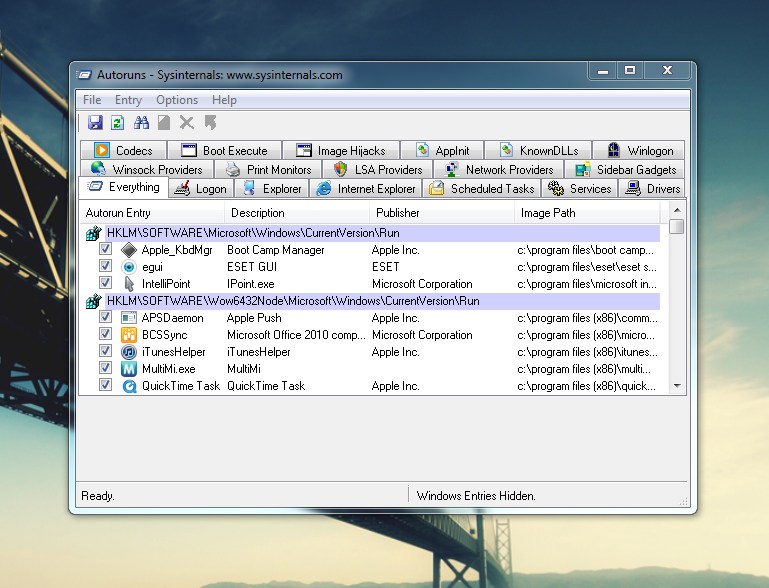The width and height of the screenshot is (769, 588).
Task: Open the Network Providers tab
Action: click(x=499, y=170)
